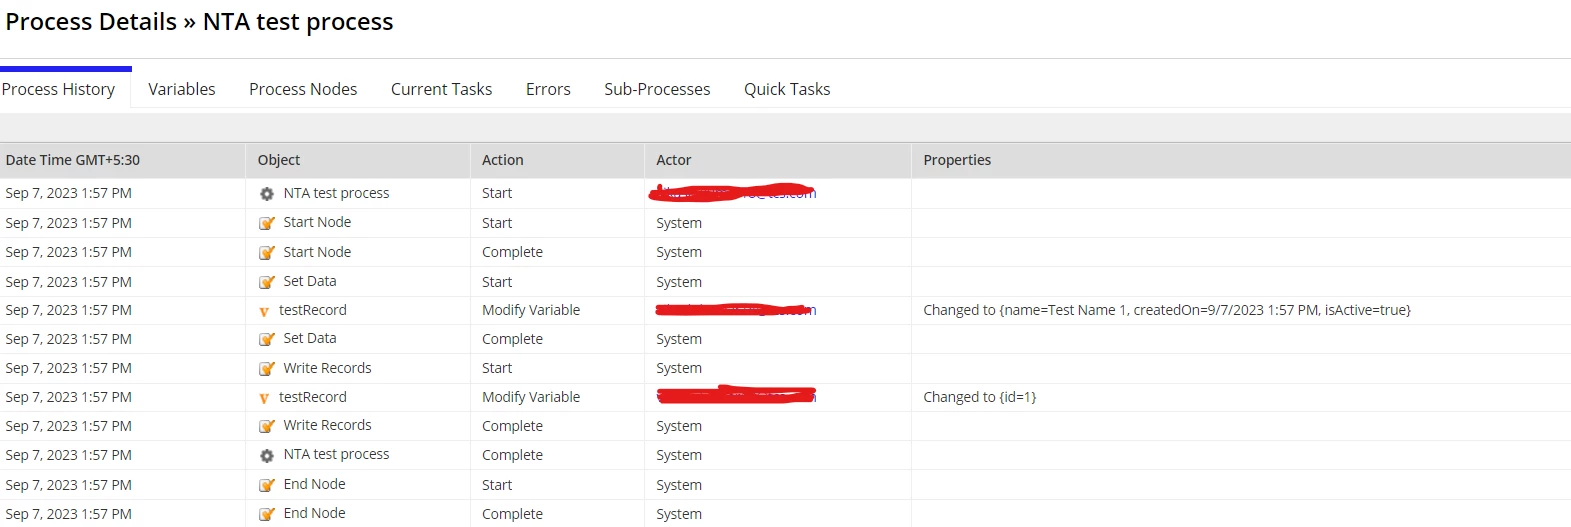Click the redacted actor link in first row

click(x=734, y=192)
